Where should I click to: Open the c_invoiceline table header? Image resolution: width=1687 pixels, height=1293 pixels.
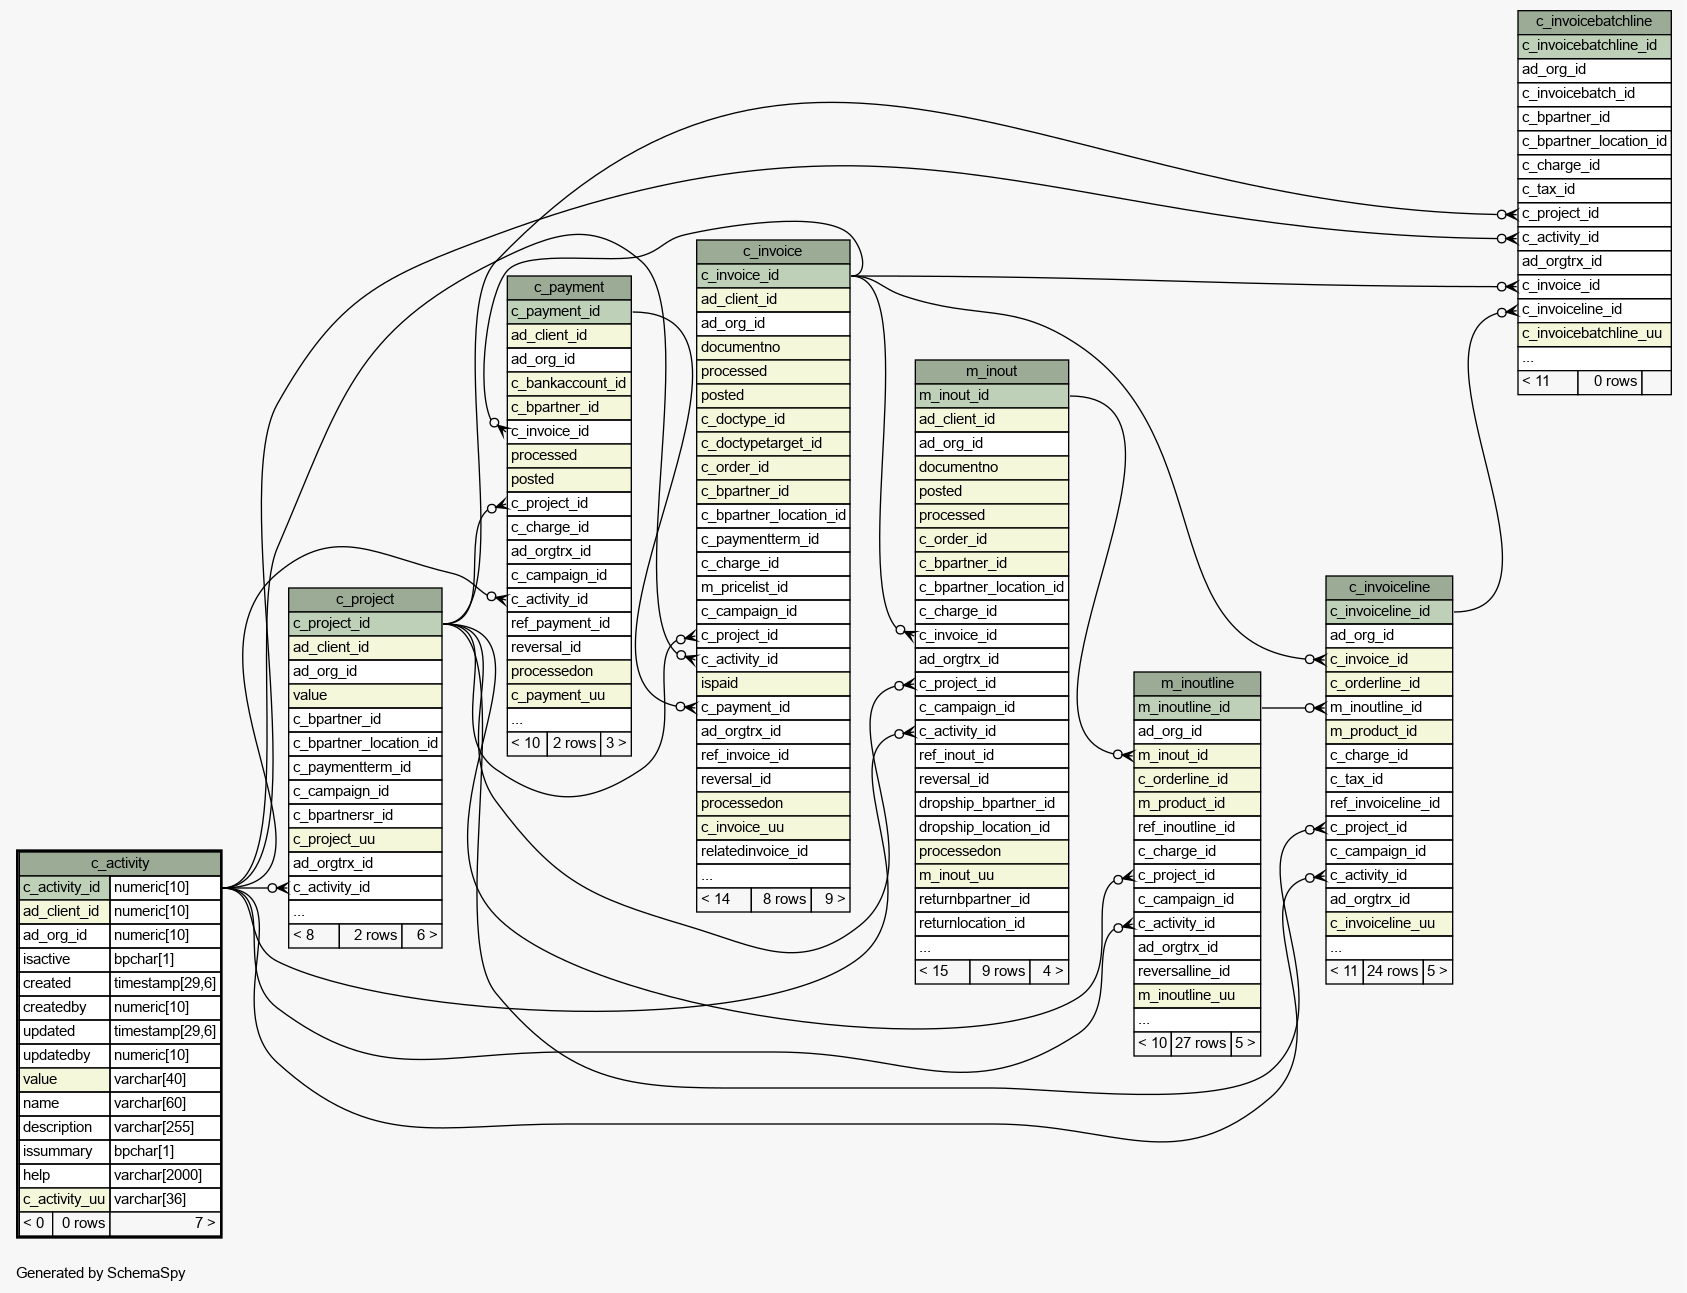tap(1389, 587)
